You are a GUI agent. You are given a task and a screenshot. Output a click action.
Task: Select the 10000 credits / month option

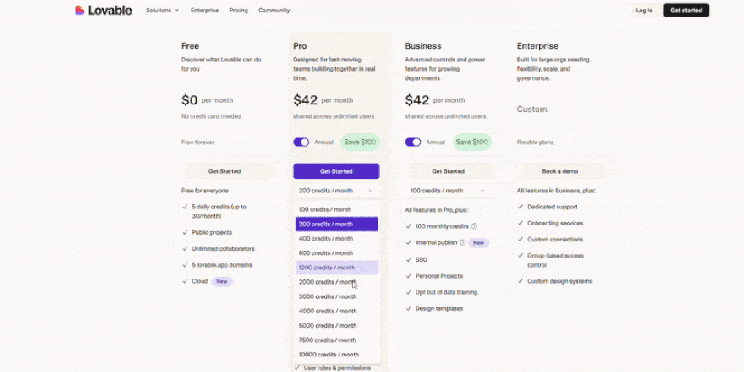click(x=336, y=354)
